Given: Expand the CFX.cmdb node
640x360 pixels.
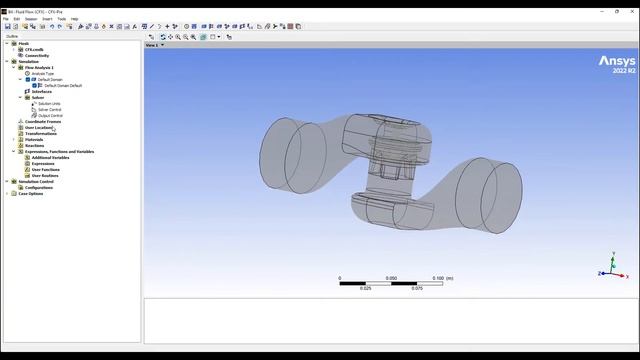Looking at the screenshot, I should [x=13, y=49].
